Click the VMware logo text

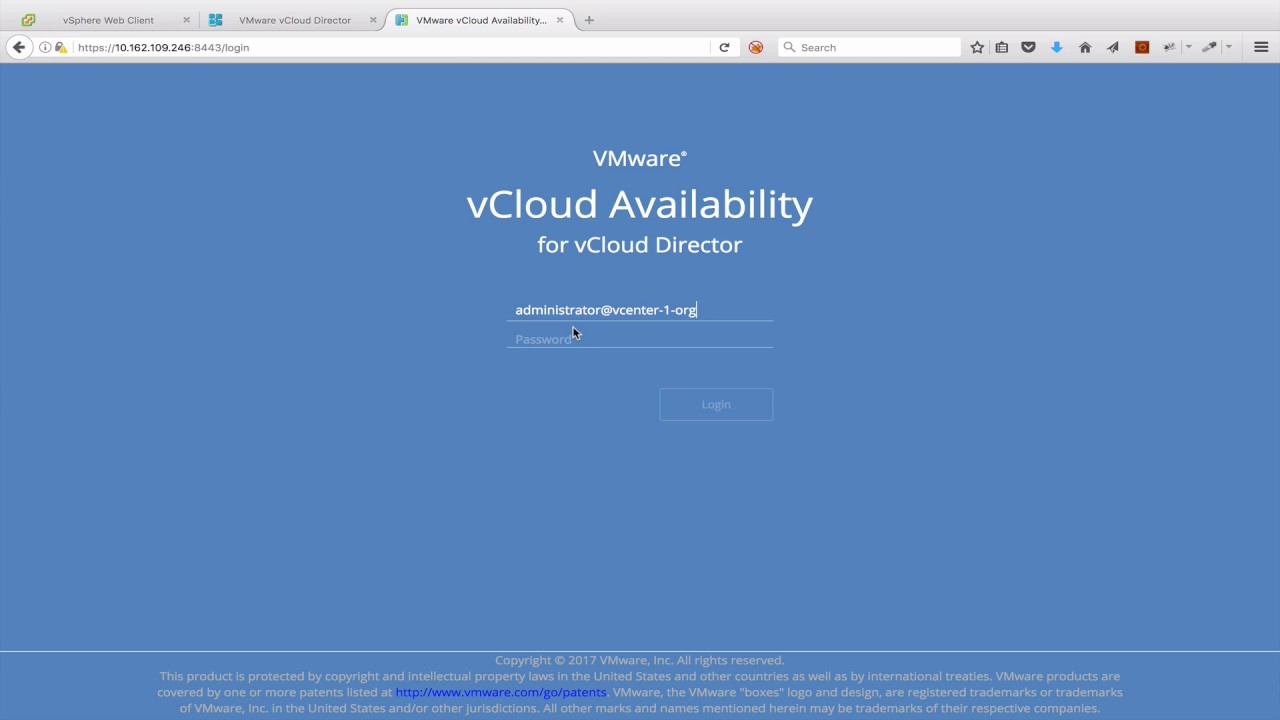pos(640,158)
